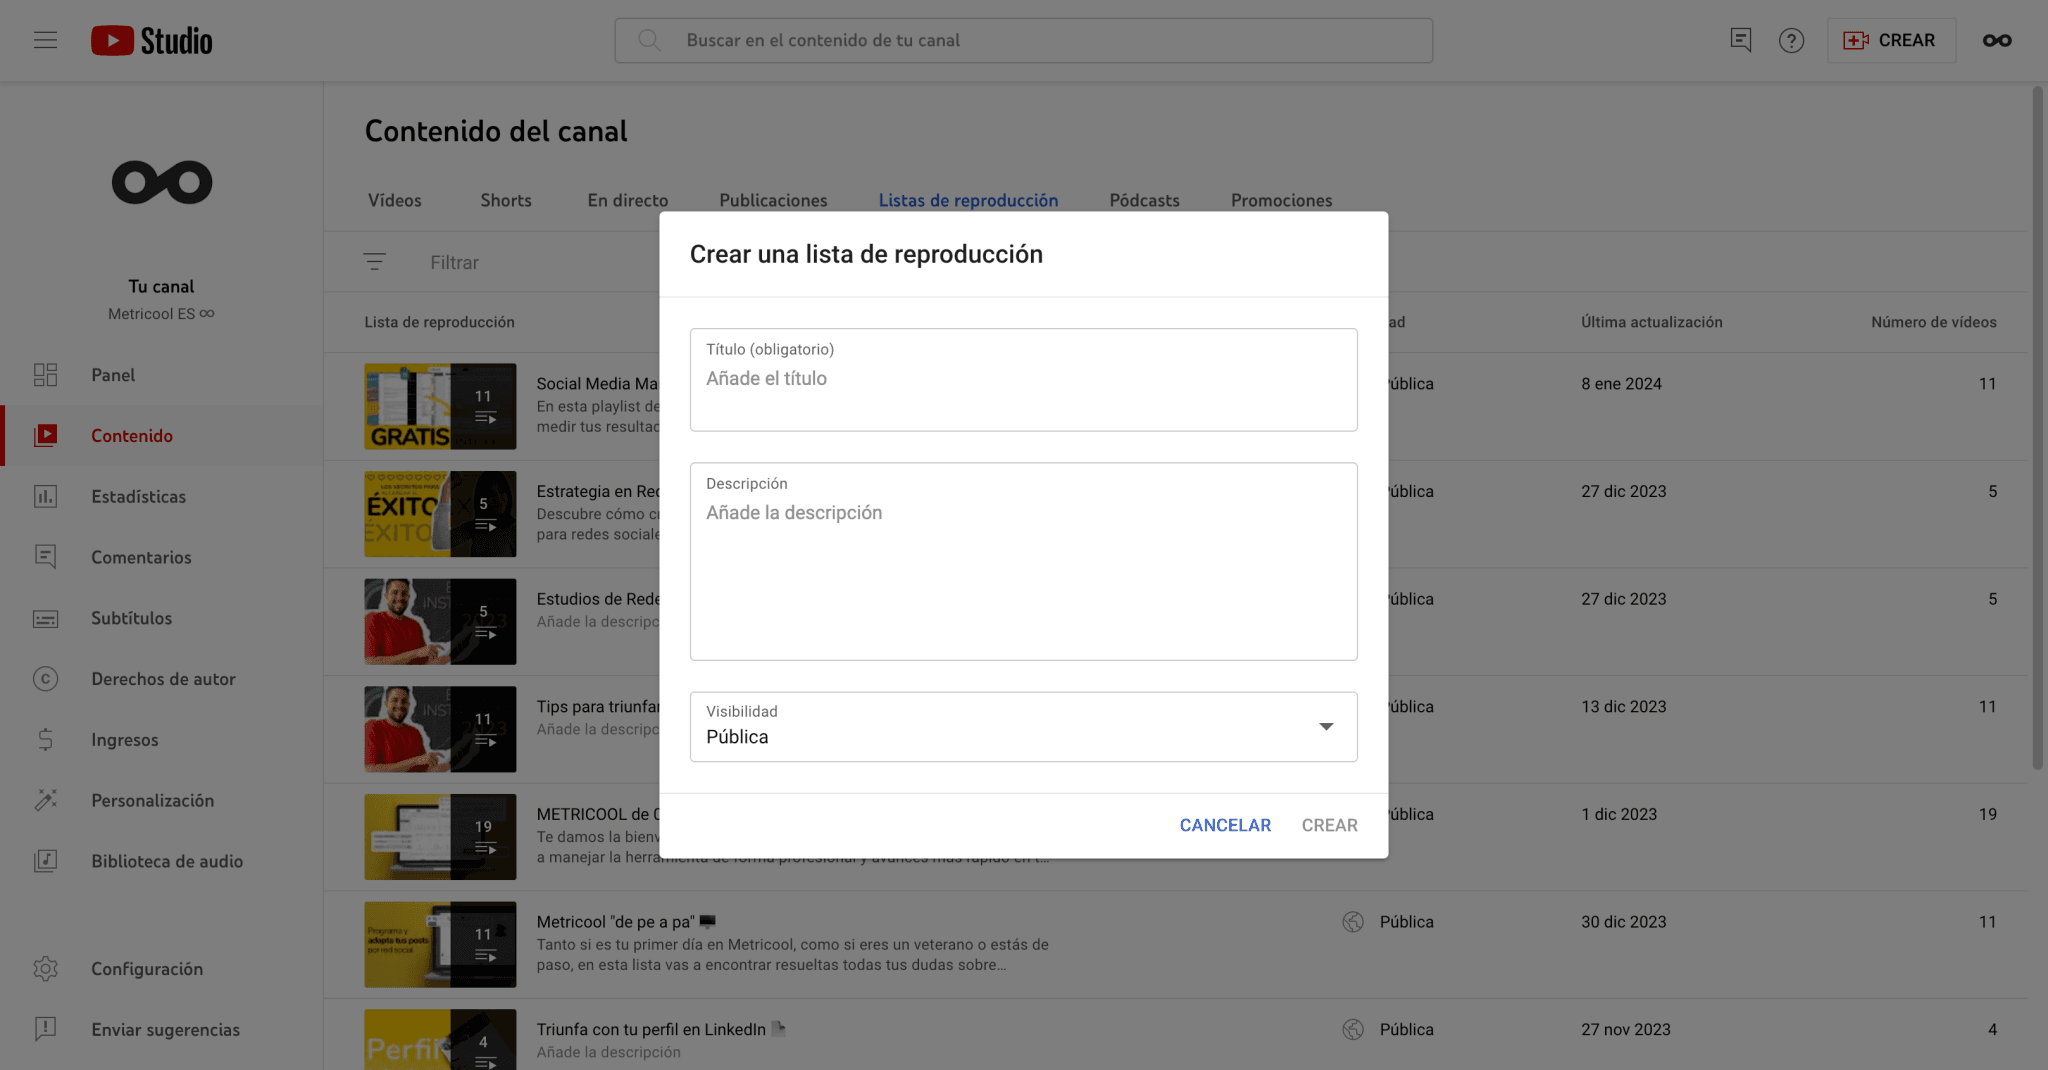Image resolution: width=2048 pixels, height=1070 pixels.
Task: Click Última actualización column header
Action: (1651, 322)
